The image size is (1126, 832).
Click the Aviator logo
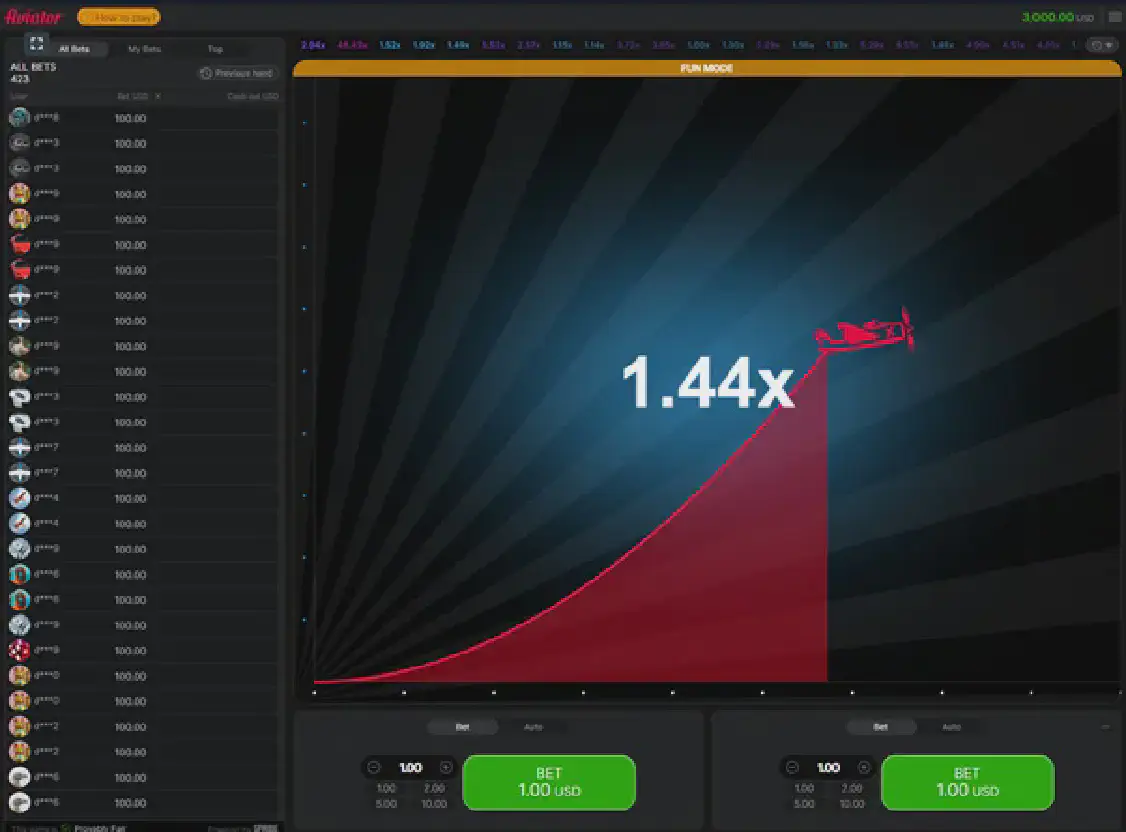(x=34, y=17)
